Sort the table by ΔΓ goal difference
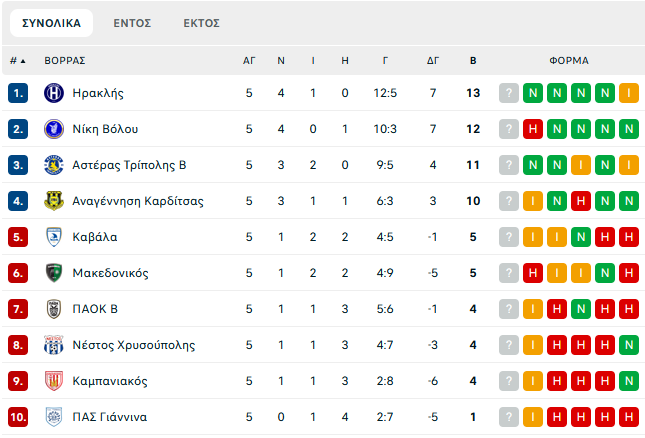 click(433, 60)
